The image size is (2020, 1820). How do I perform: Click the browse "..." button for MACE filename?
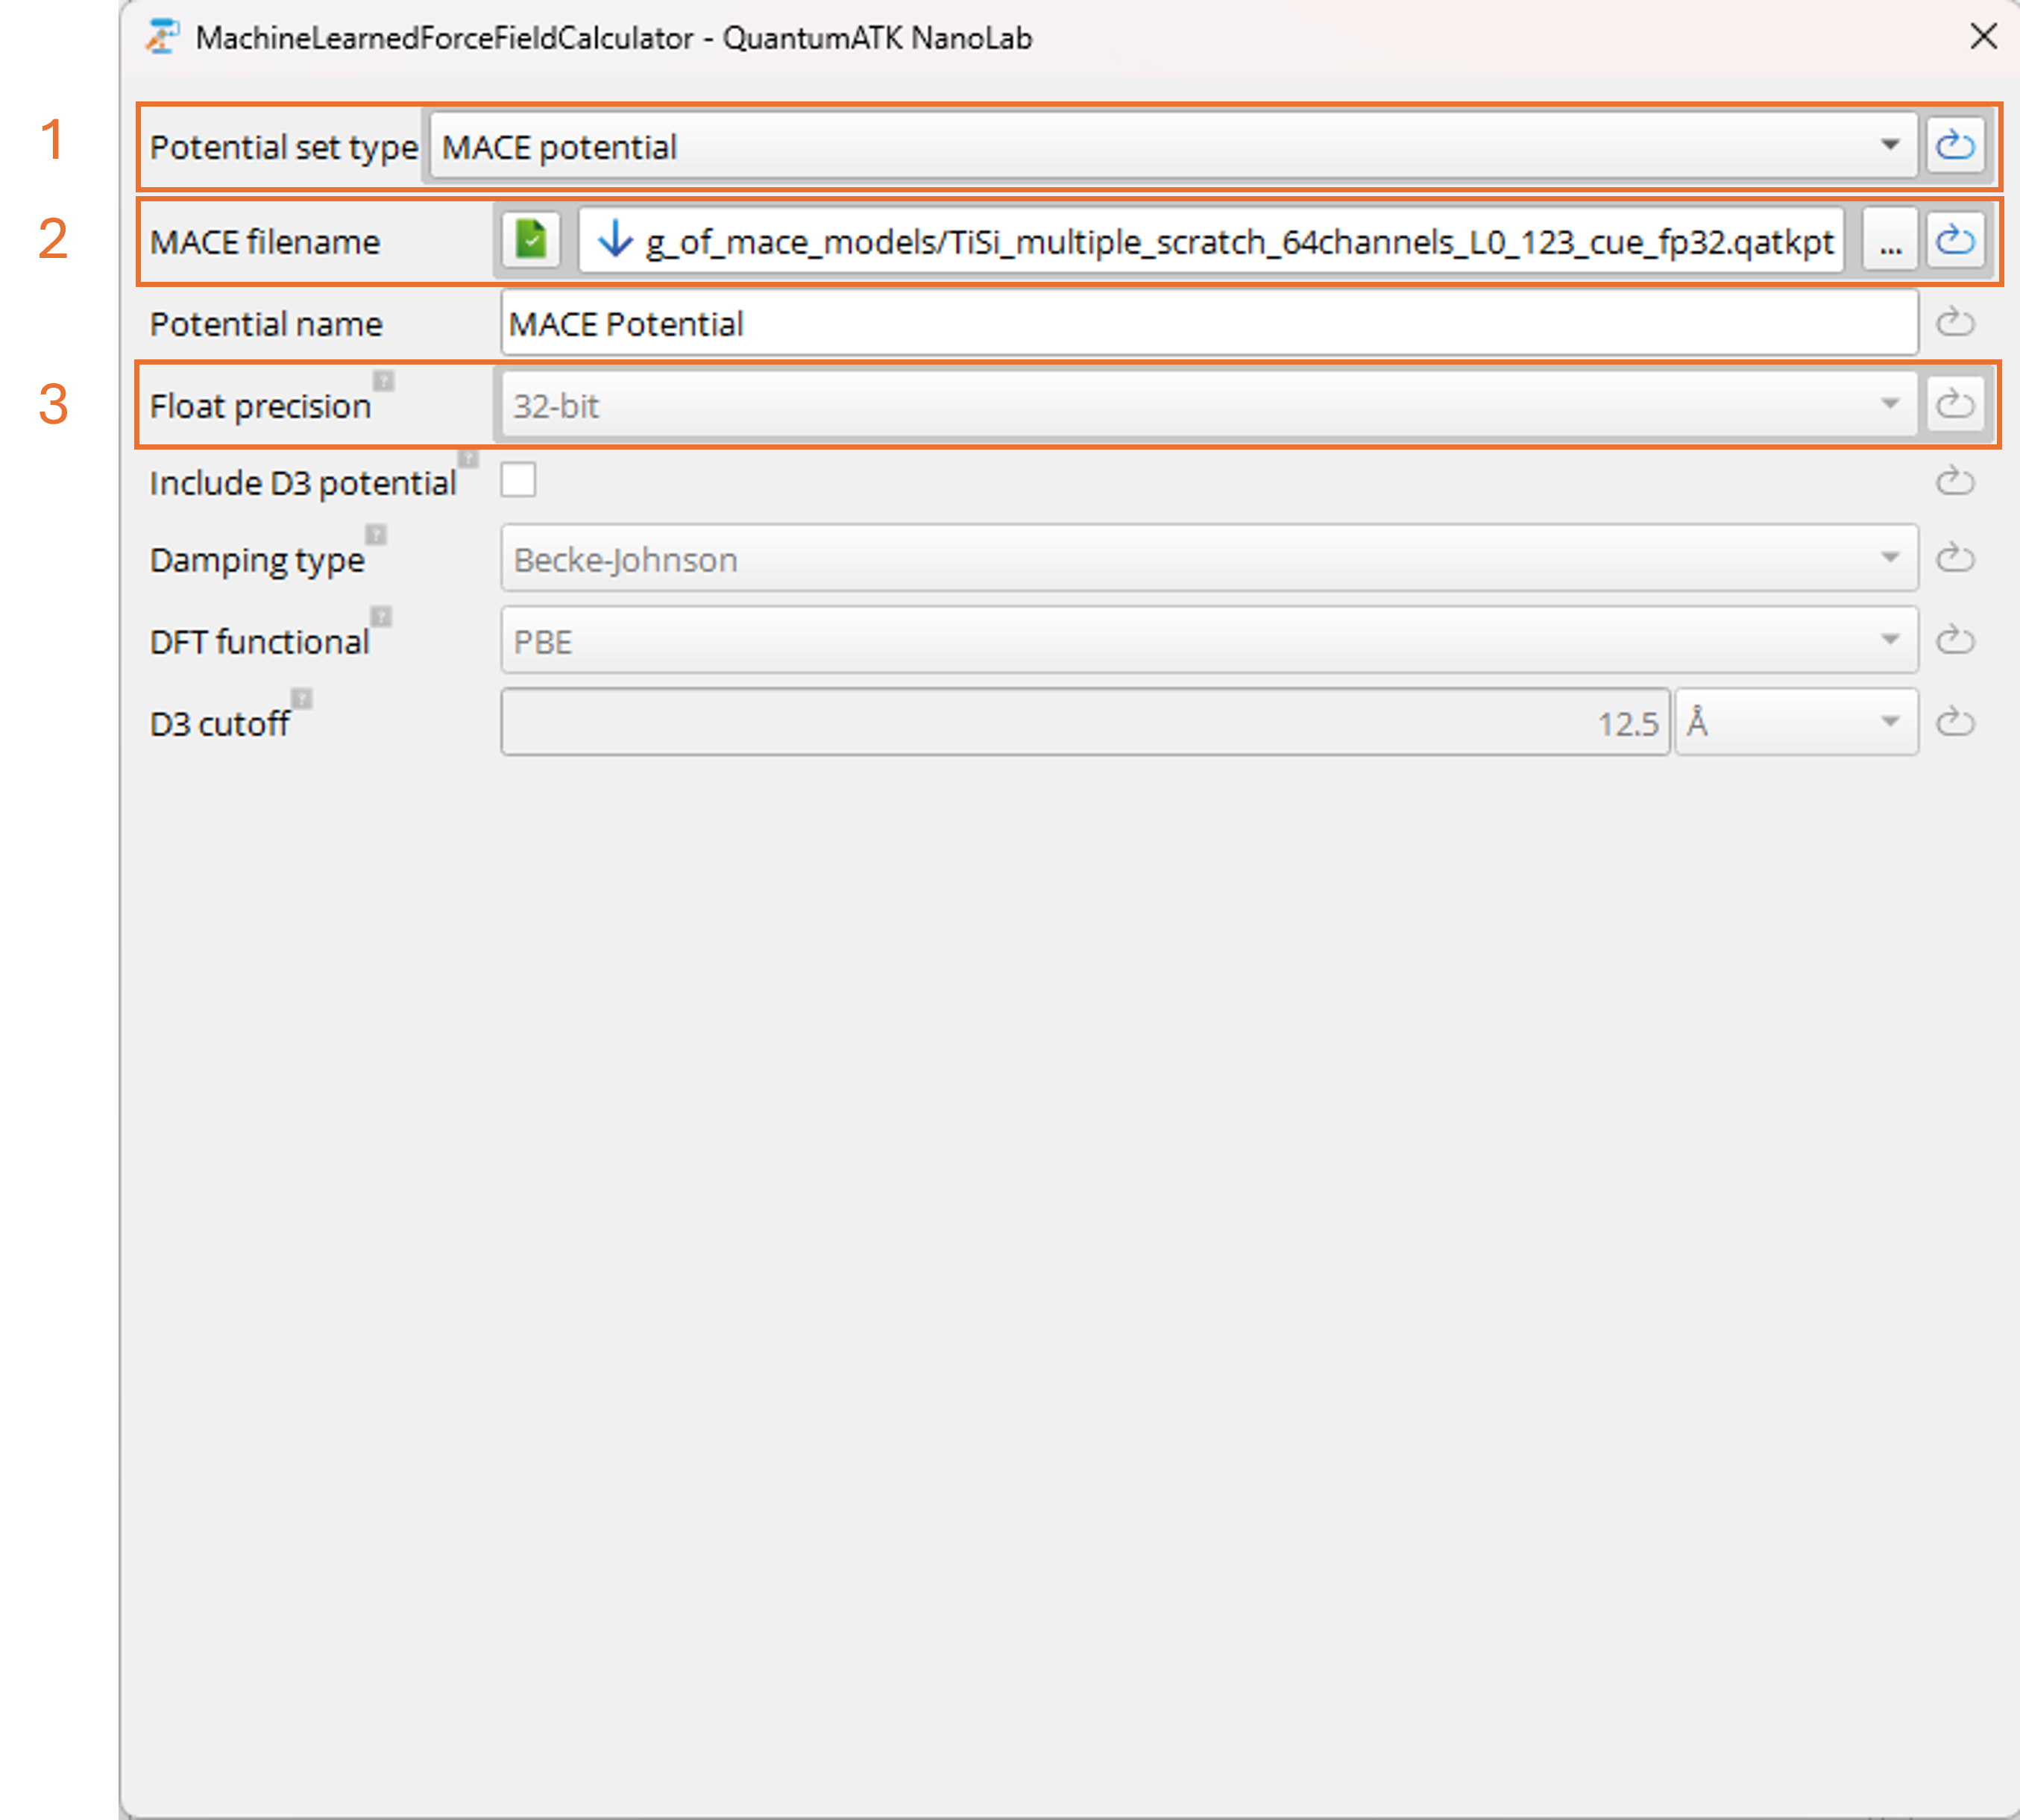pos(1889,241)
